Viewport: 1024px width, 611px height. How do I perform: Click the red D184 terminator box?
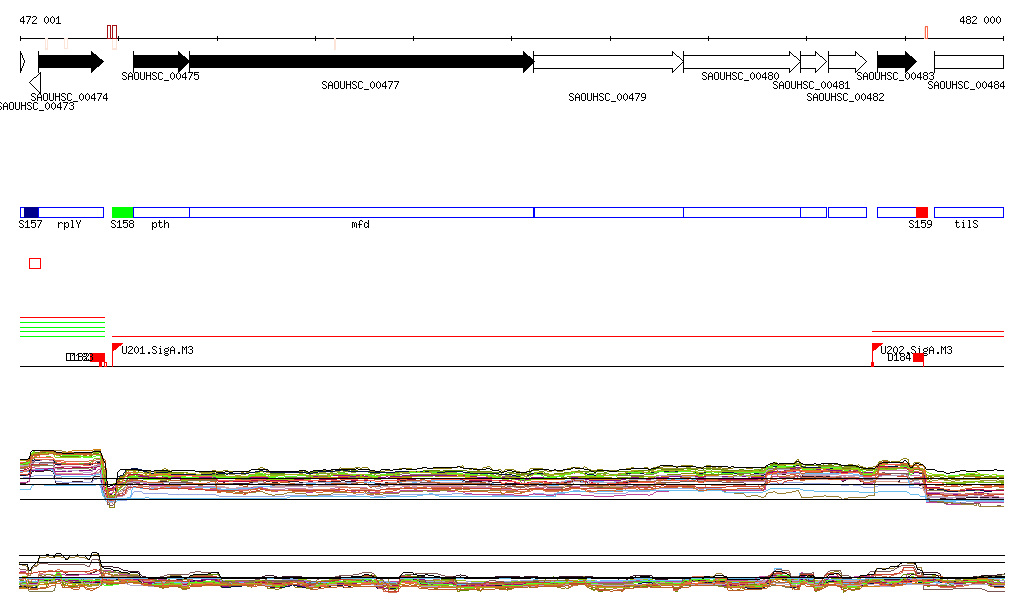[918, 358]
